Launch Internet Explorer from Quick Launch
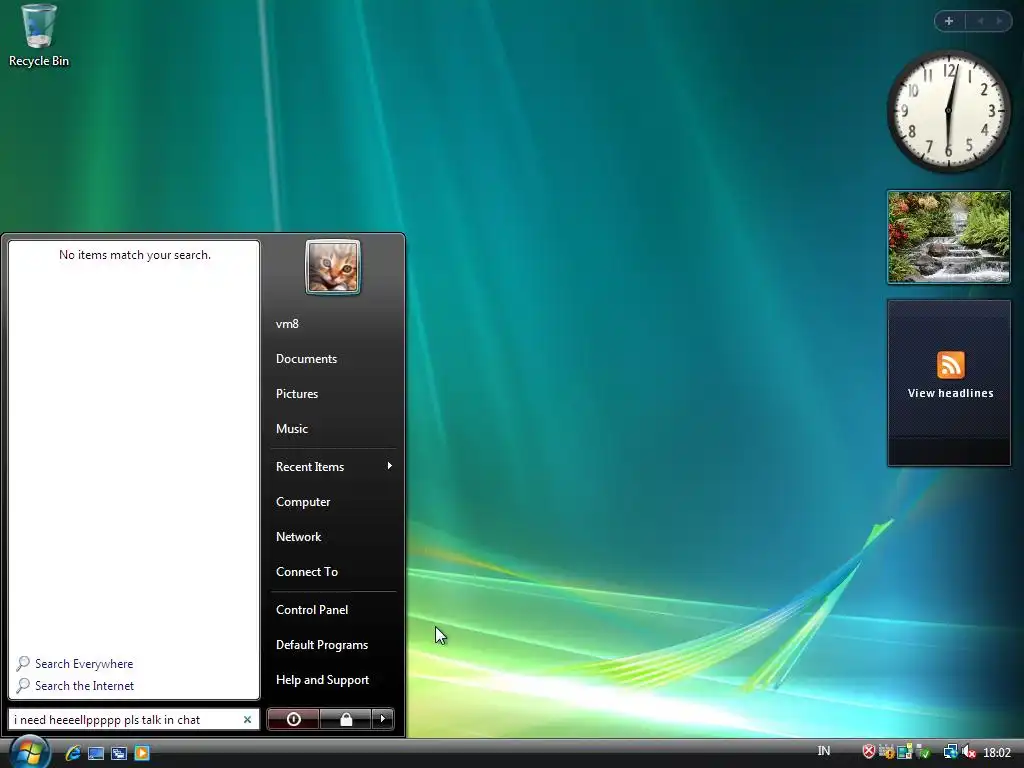The height and width of the screenshot is (768, 1024). tap(73, 753)
